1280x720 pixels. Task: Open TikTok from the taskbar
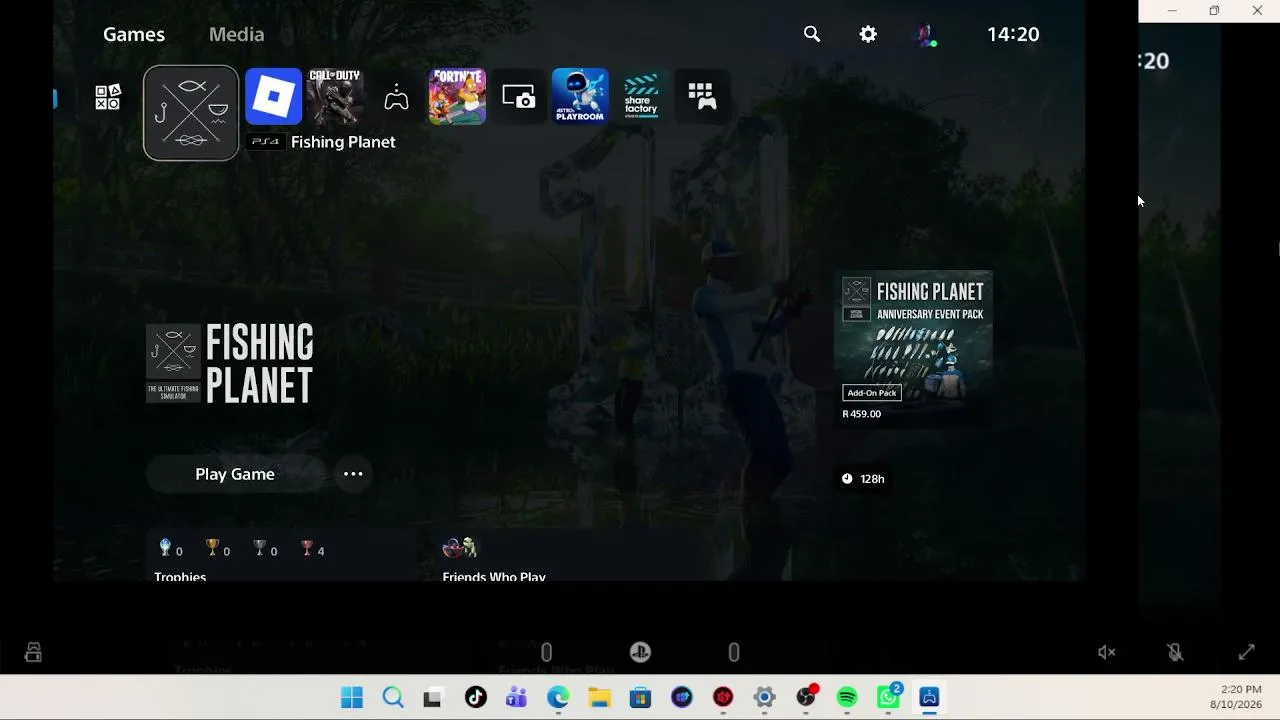tap(475, 697)
